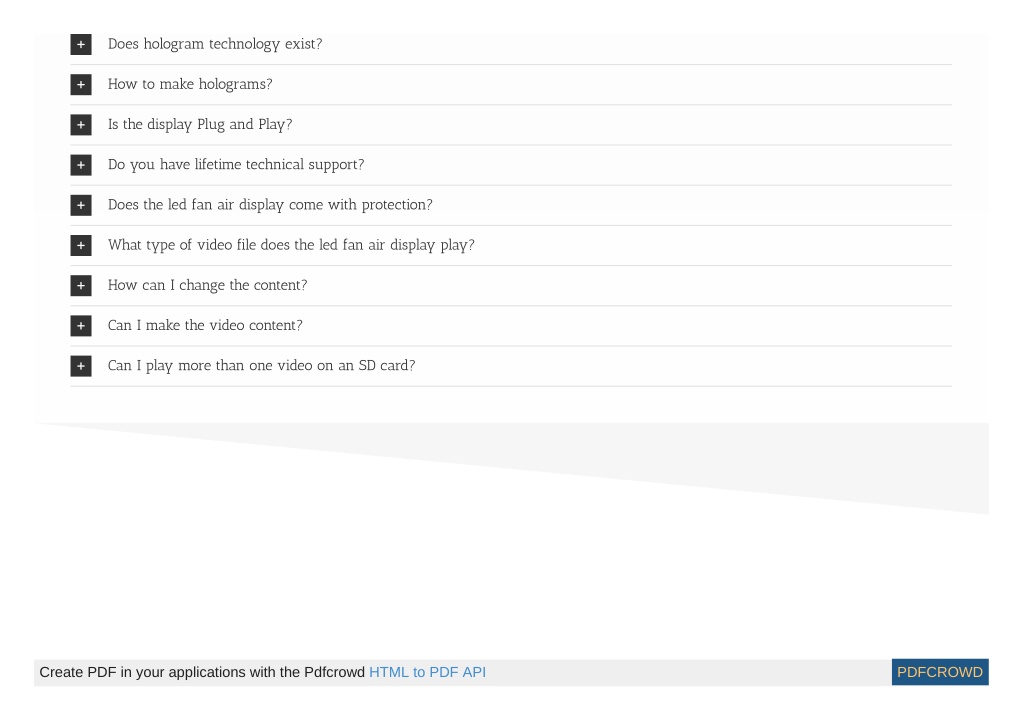Reveal answer for 'What type of video file' question

(x=291, y=245)
